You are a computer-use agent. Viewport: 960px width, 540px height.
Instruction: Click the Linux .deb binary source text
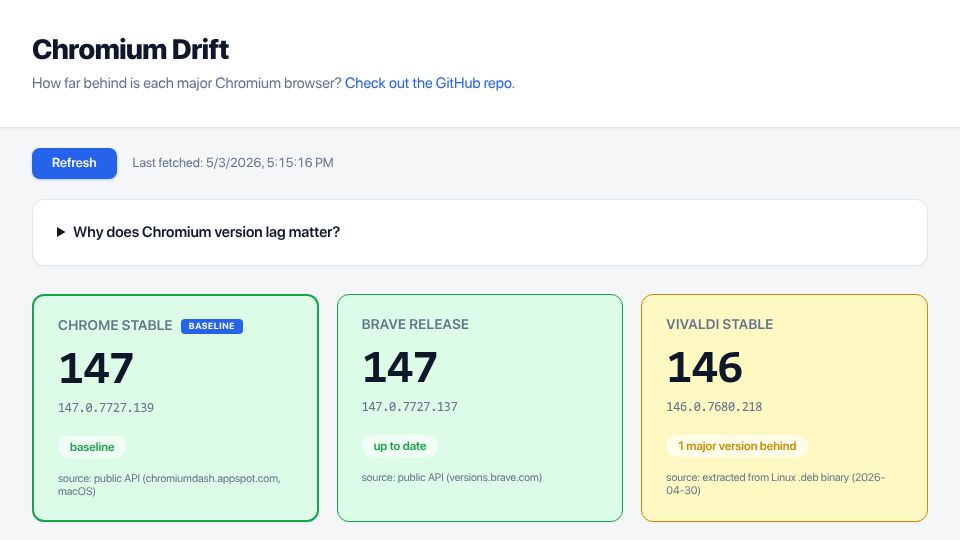coord(776,484)
